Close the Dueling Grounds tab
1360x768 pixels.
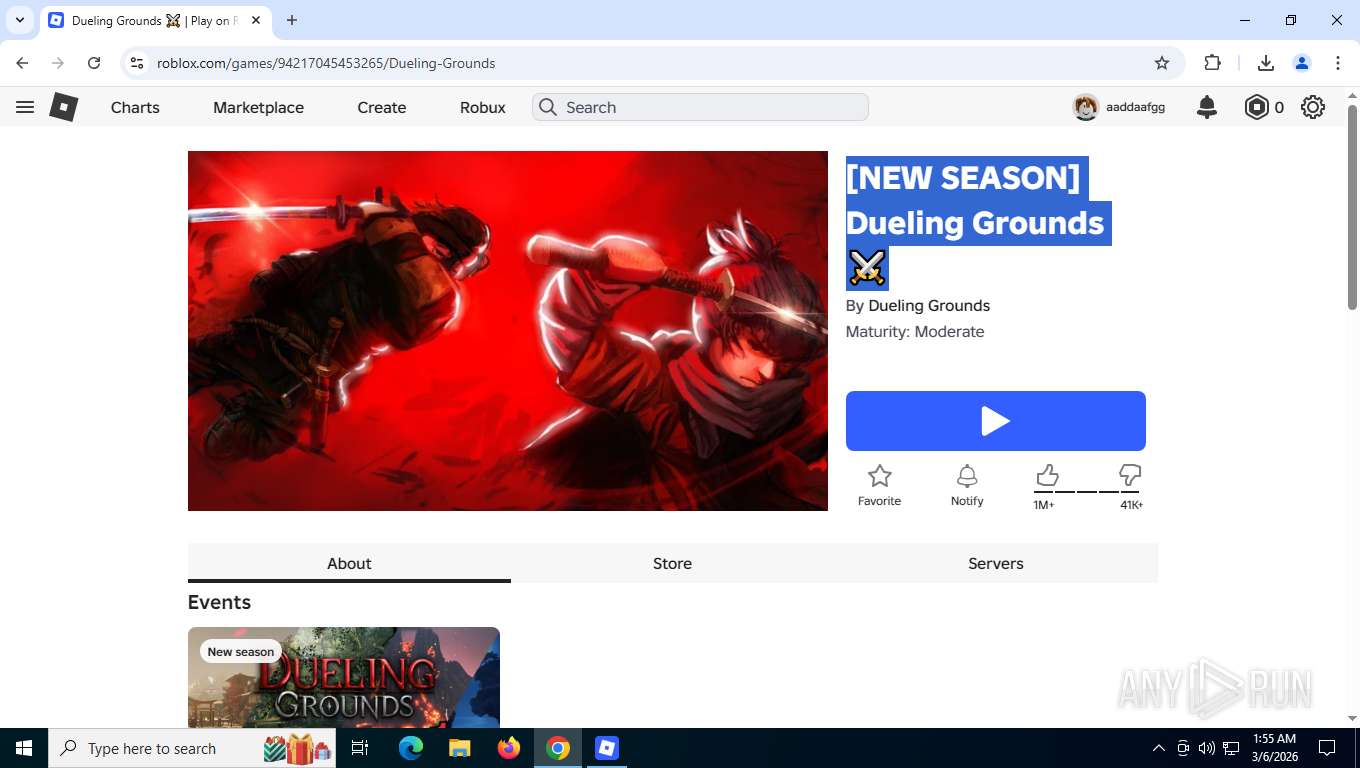(x=256, y=20)
